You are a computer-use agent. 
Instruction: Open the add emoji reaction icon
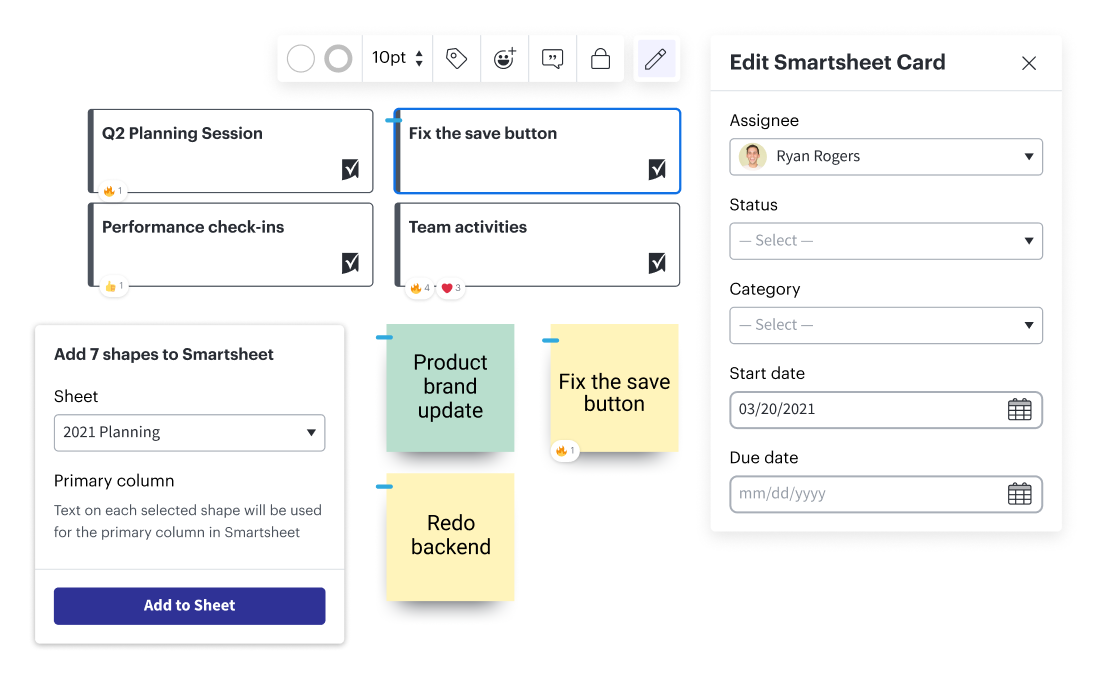click(505, 59)
